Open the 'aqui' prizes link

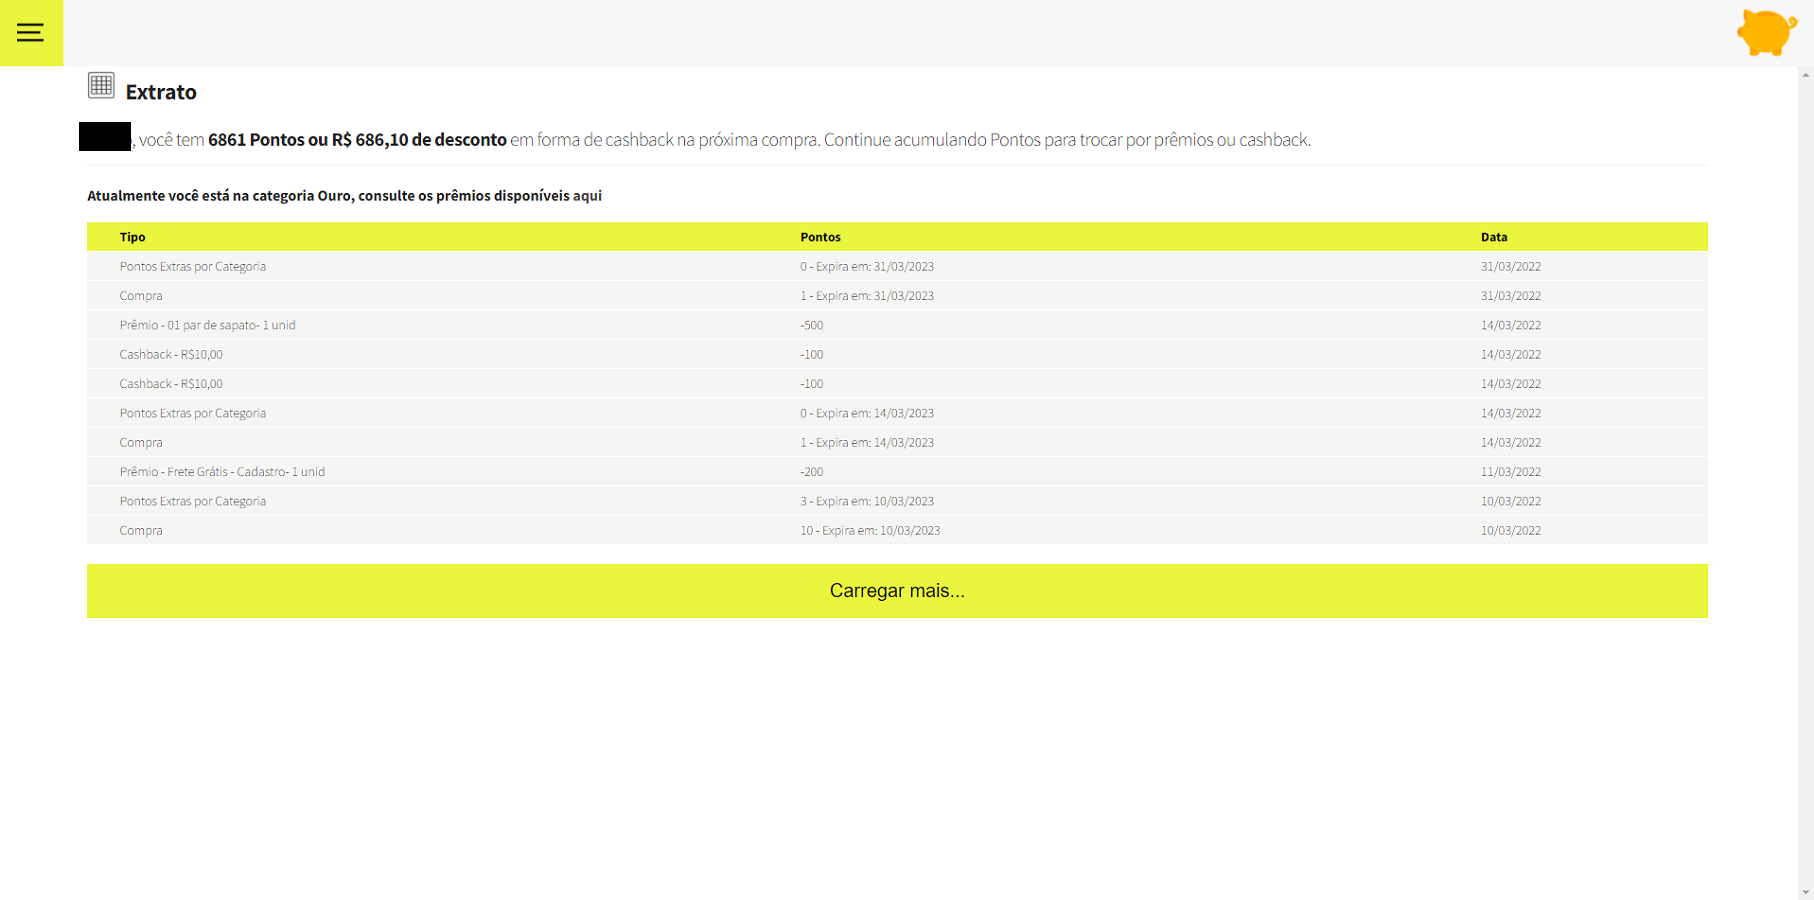pyautogui.click(x=587, y=196)
